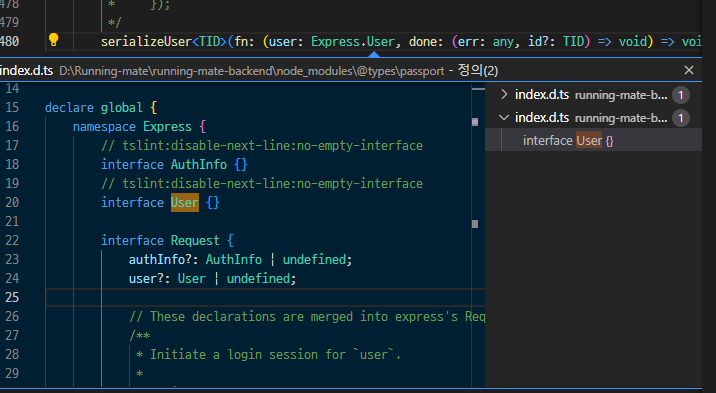Image resolution: width=716 pixels, height=393 pixels.
Task: Select the 'interface User {}' reference result
Action: [594, 140]
